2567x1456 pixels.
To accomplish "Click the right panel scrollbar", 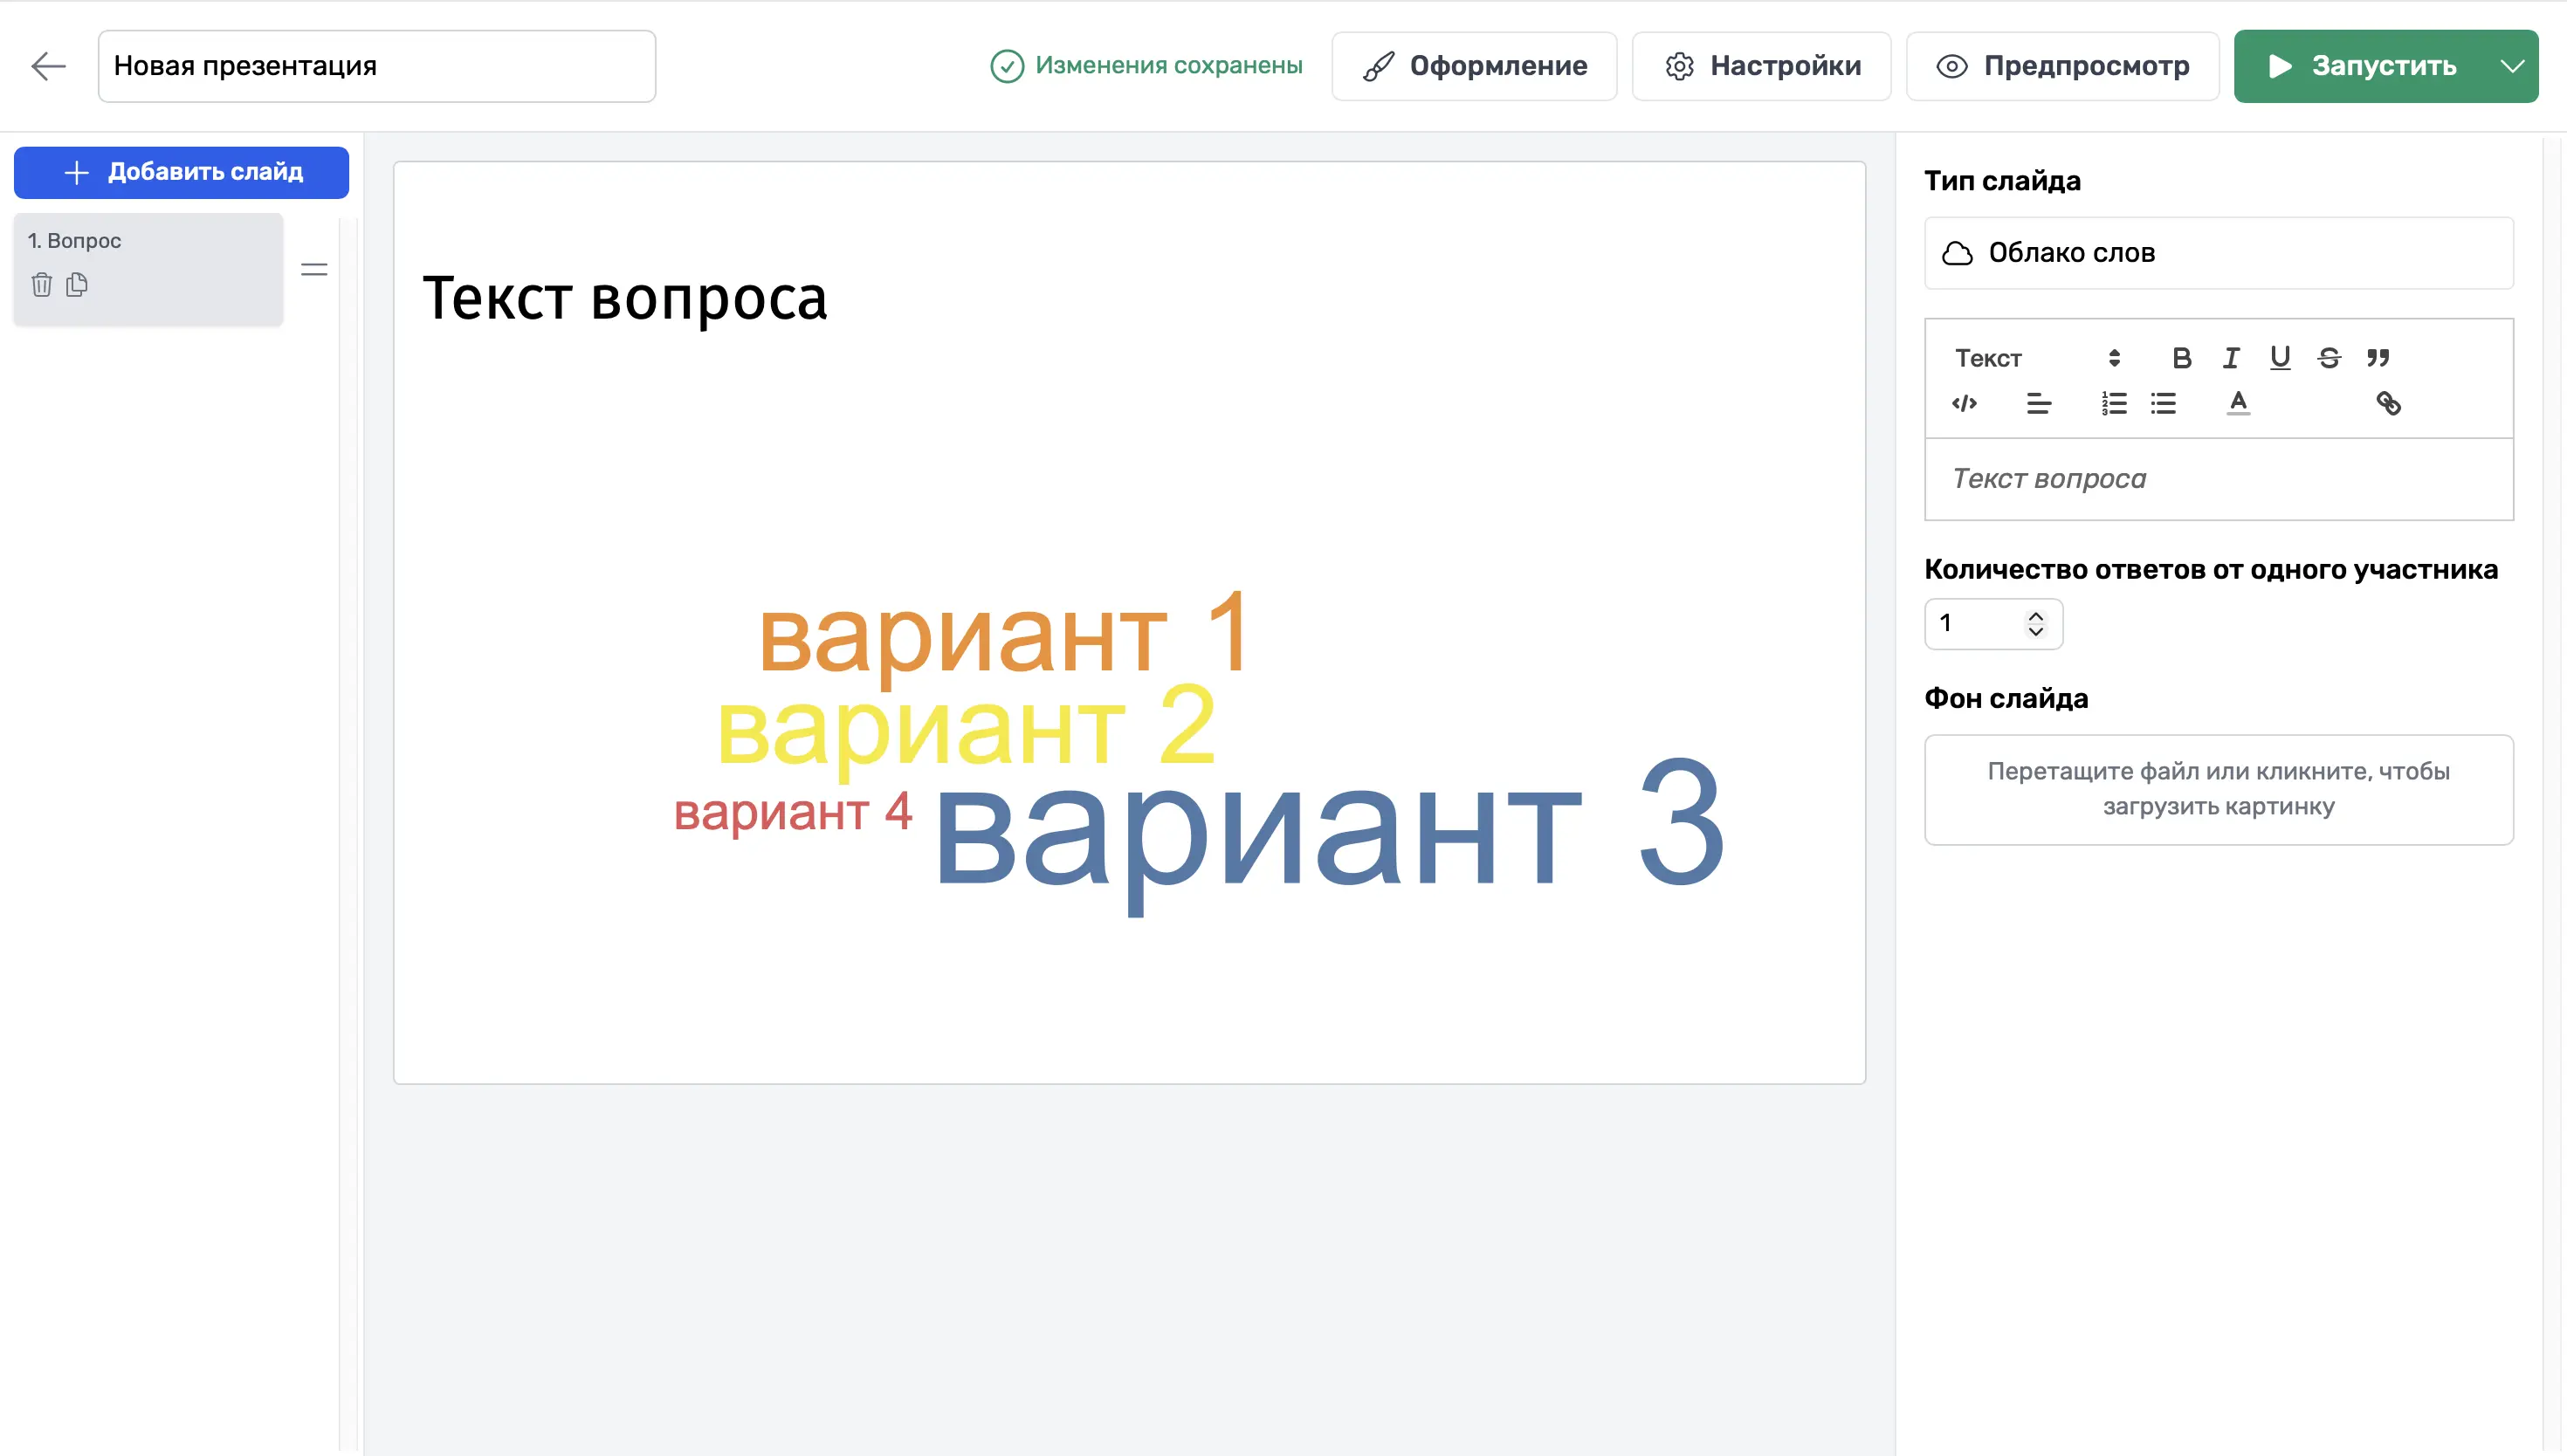I will click(x=2553, y=795).
